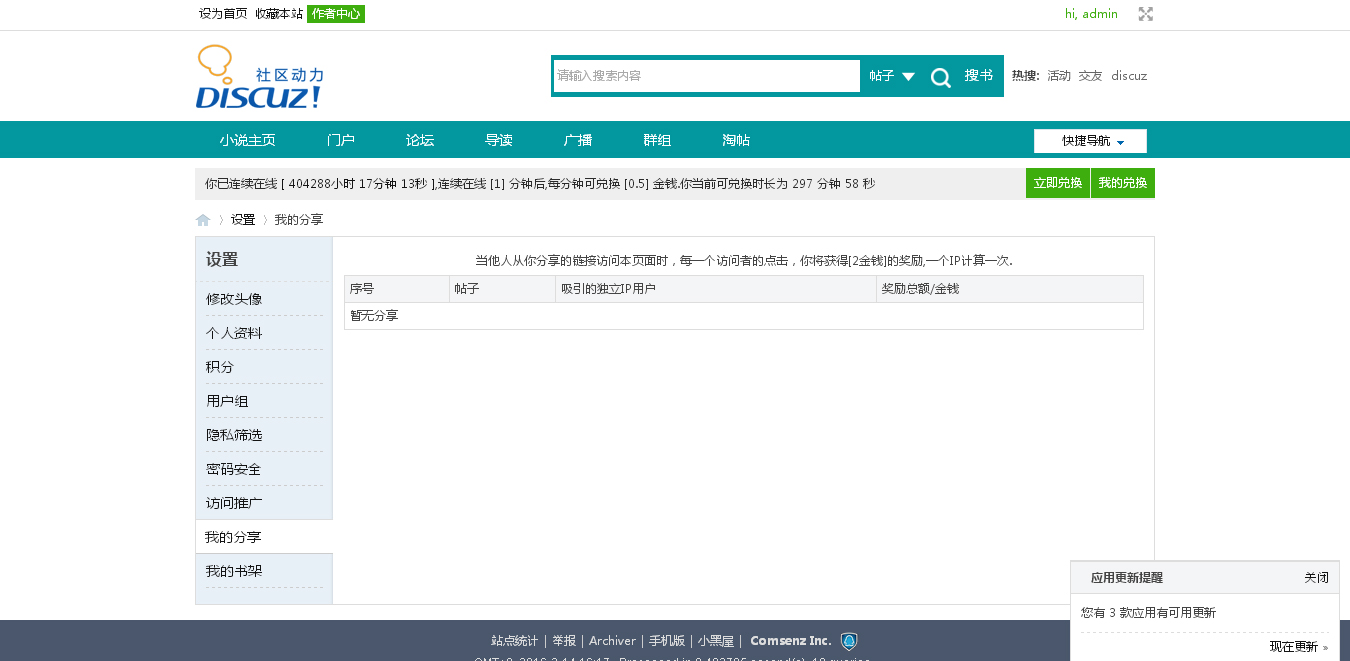The width and height of the screenshot is (1350, 661).
Task: Open 广播 in the navigation bar
Action: point(578,140)
